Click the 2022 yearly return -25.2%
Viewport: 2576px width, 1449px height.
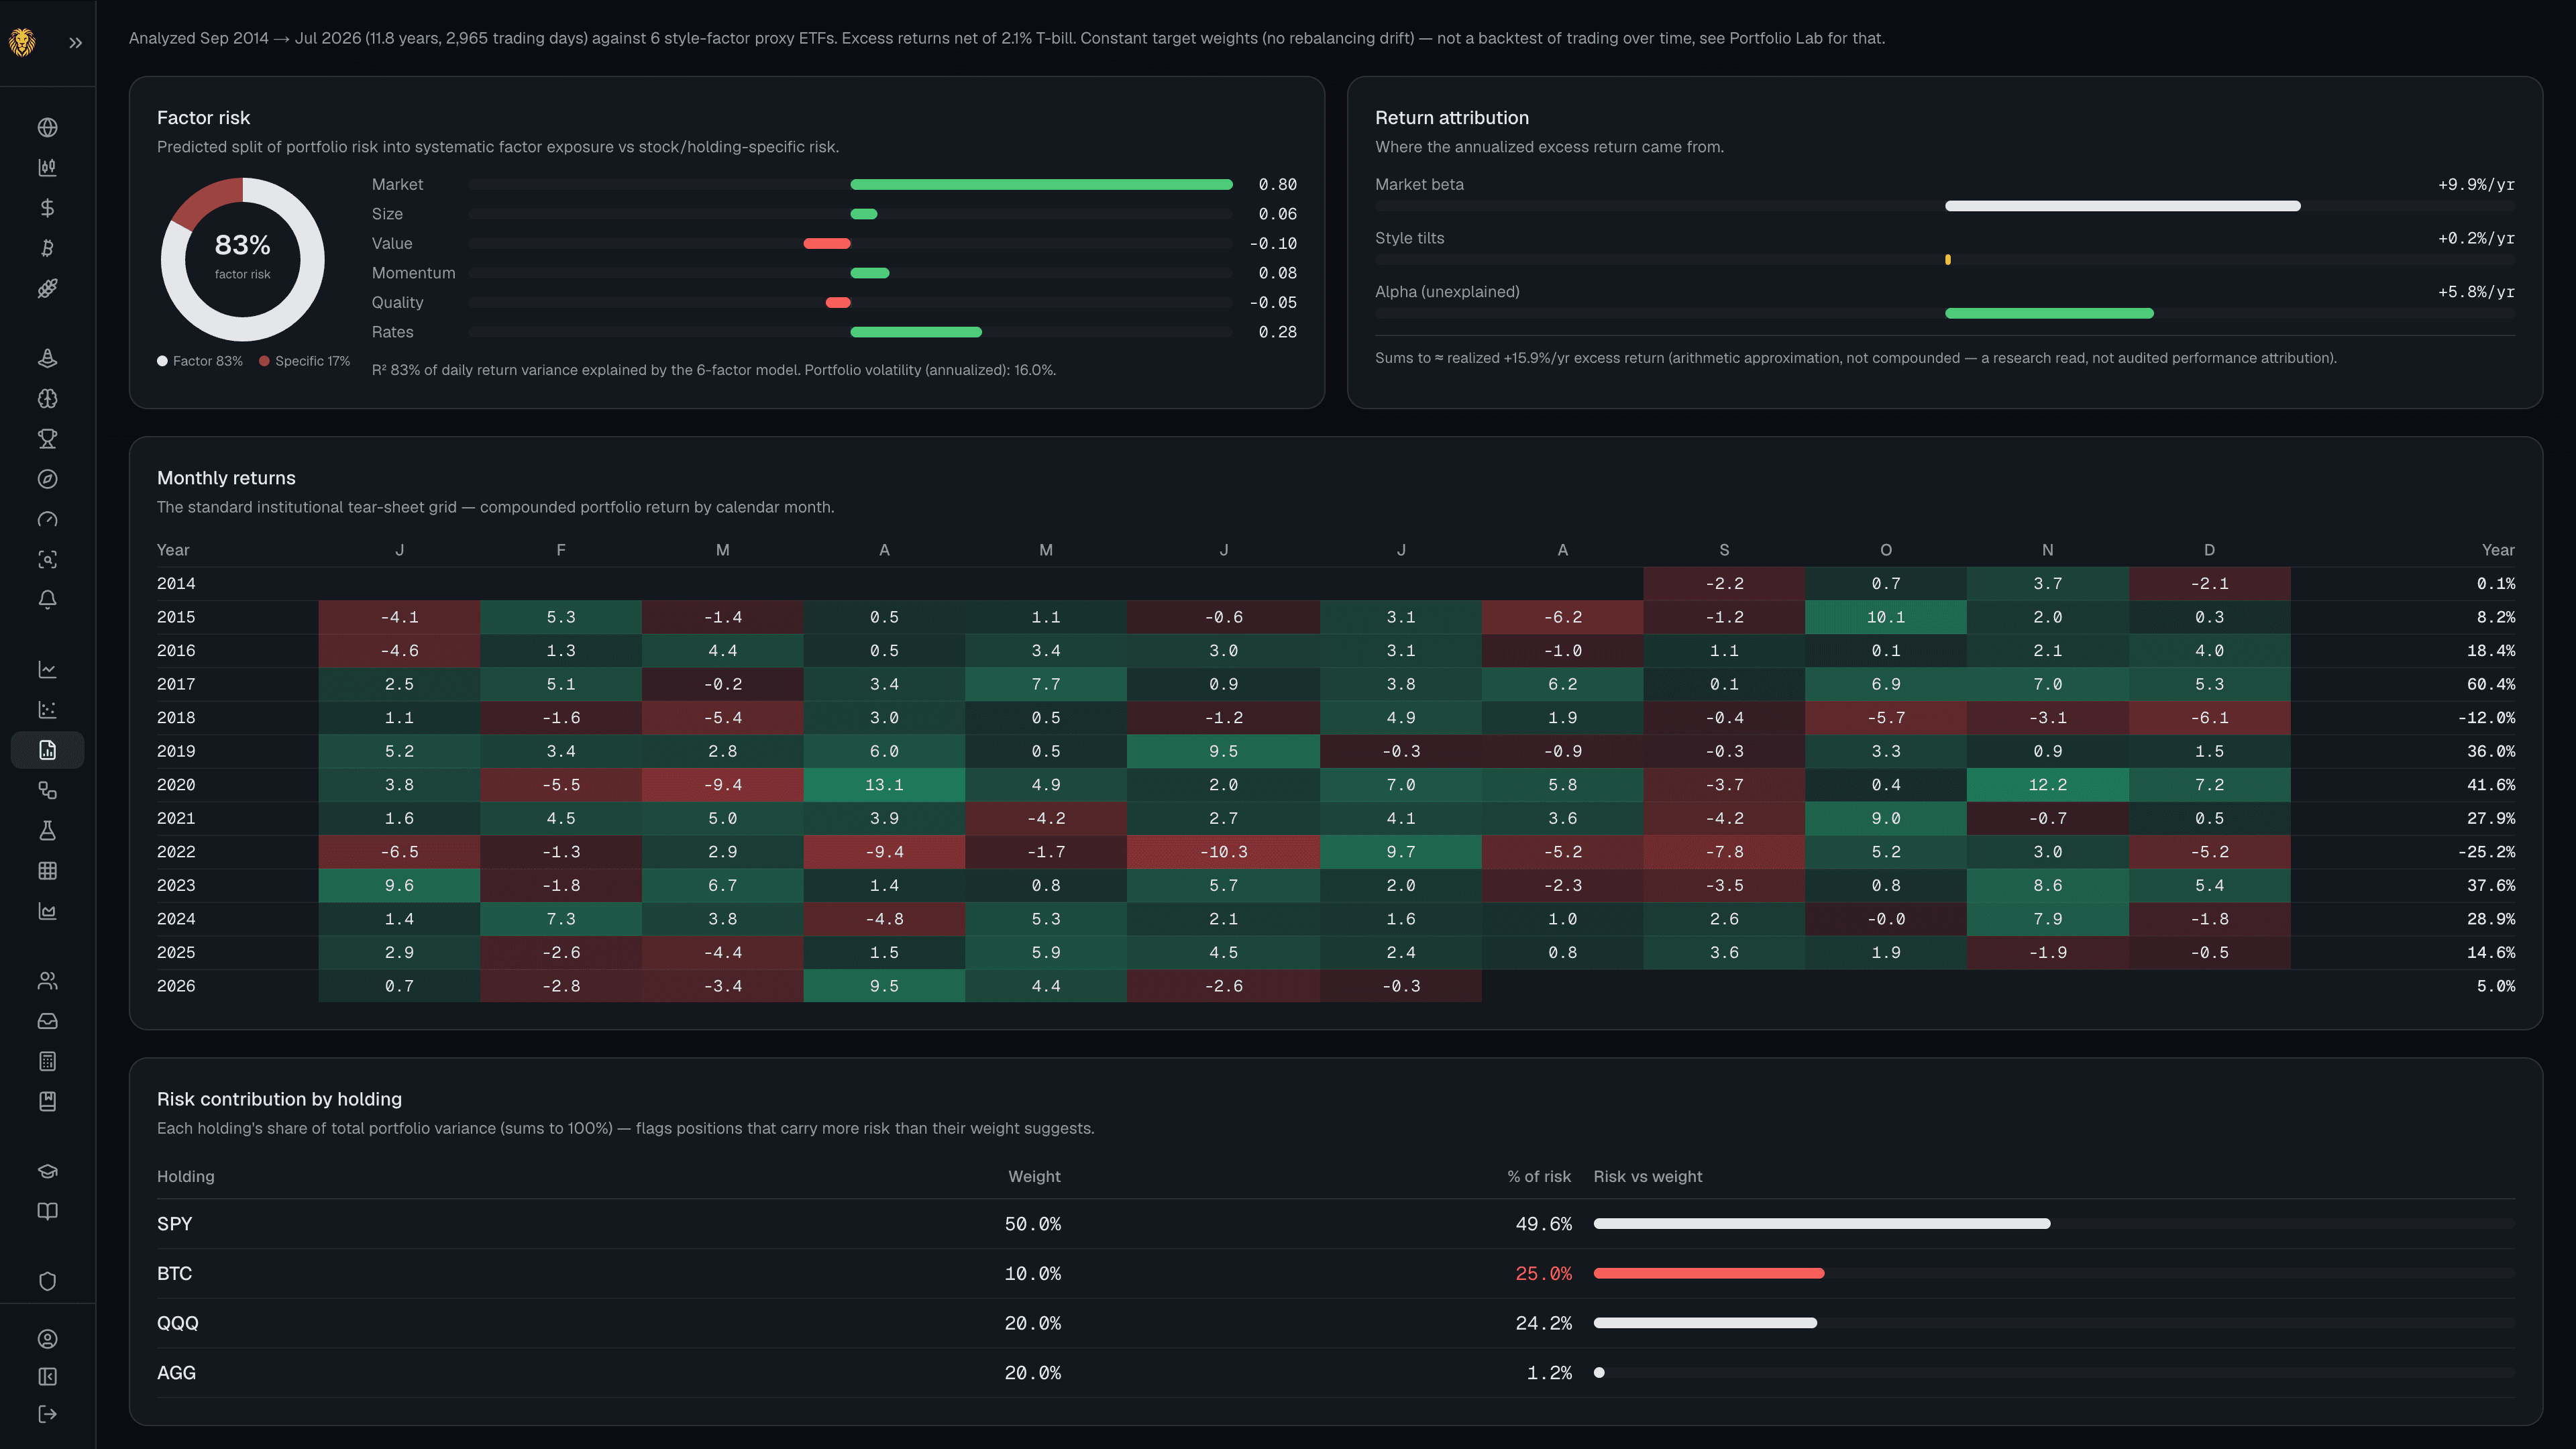2486,852
